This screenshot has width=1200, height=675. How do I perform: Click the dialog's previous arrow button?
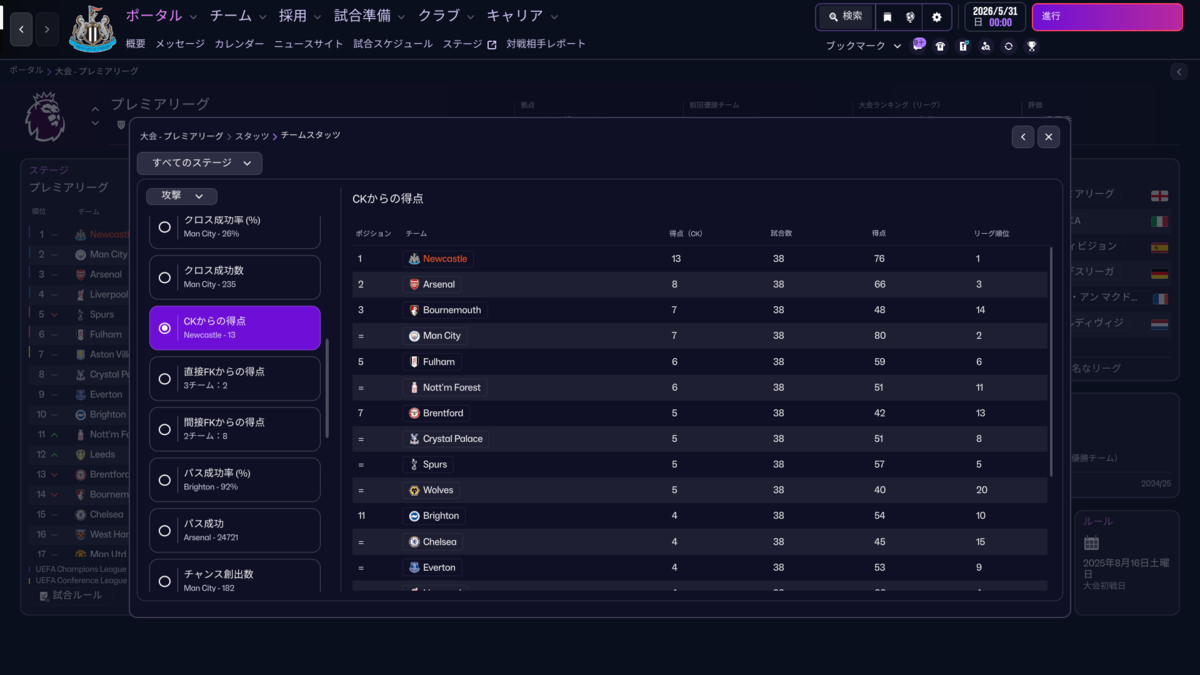click(1022, 137)
